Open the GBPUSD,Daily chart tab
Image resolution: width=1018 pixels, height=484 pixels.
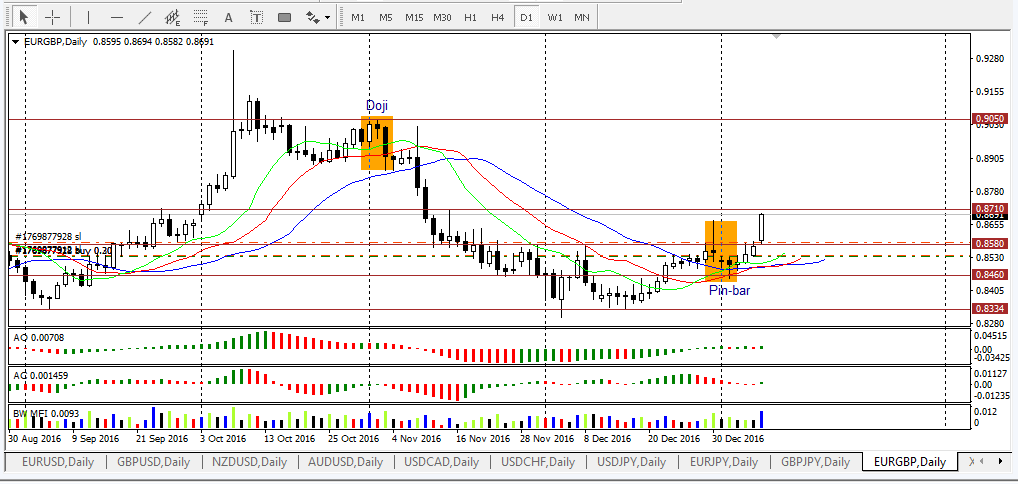[x=153, y=462]
